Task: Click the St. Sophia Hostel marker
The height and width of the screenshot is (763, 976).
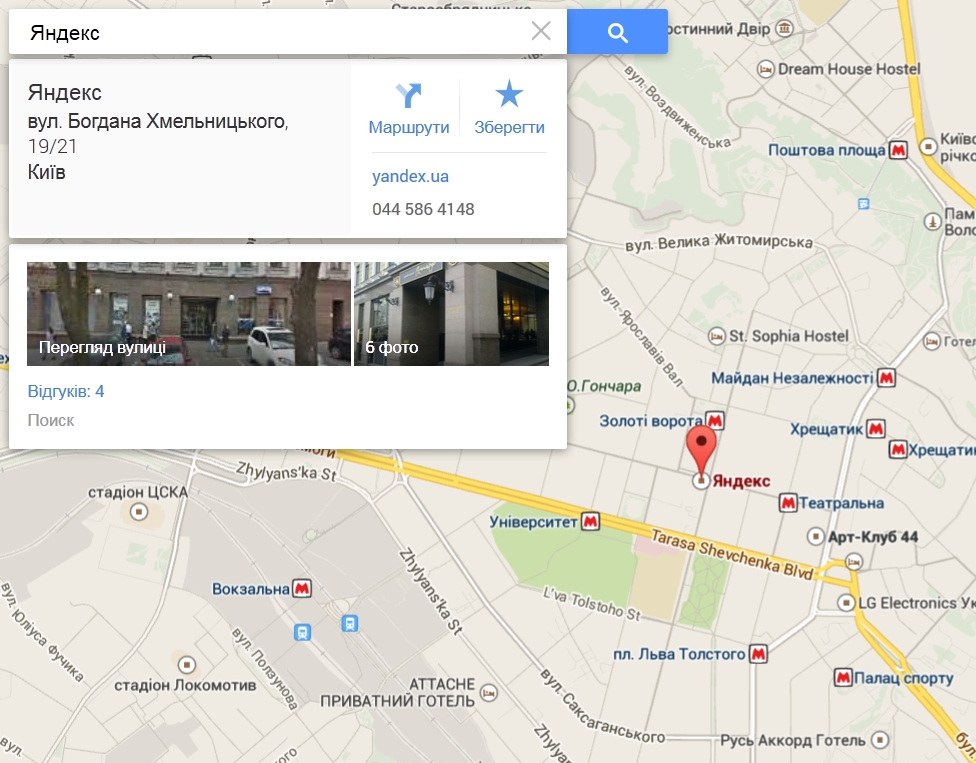Action: pos(716,337)
